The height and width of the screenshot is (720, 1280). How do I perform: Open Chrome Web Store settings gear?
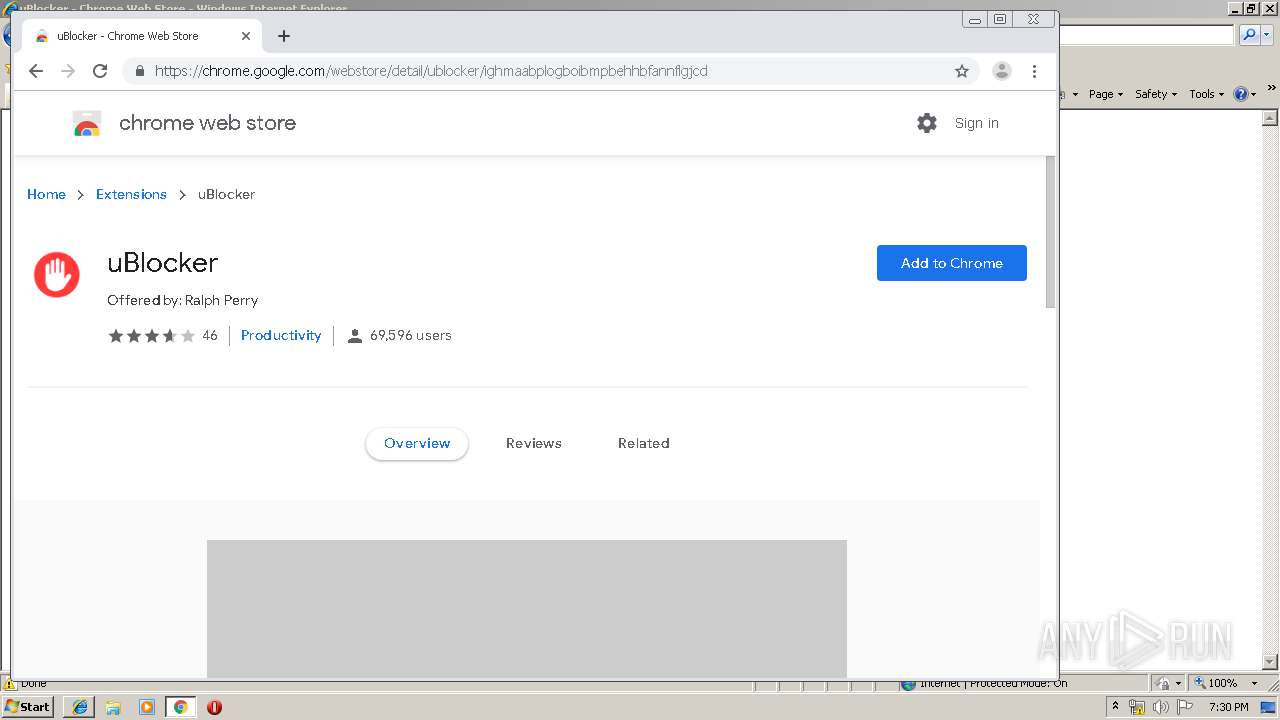(x=927, y=123)
